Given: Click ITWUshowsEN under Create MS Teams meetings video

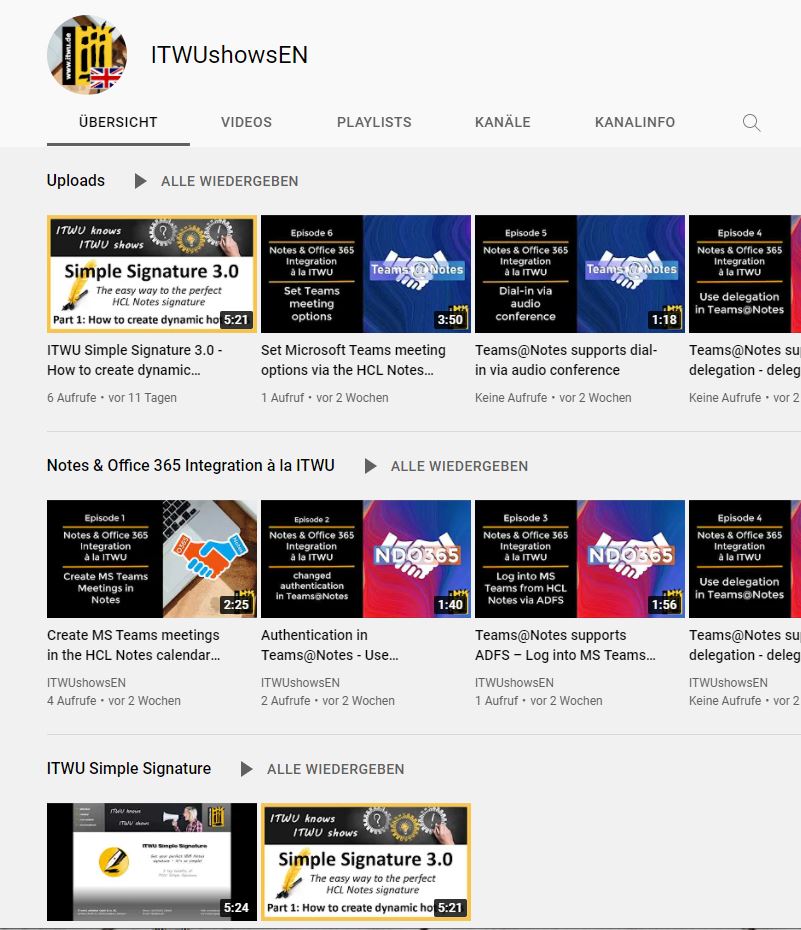Looking at the screenshot, I should tap(87, 683).
